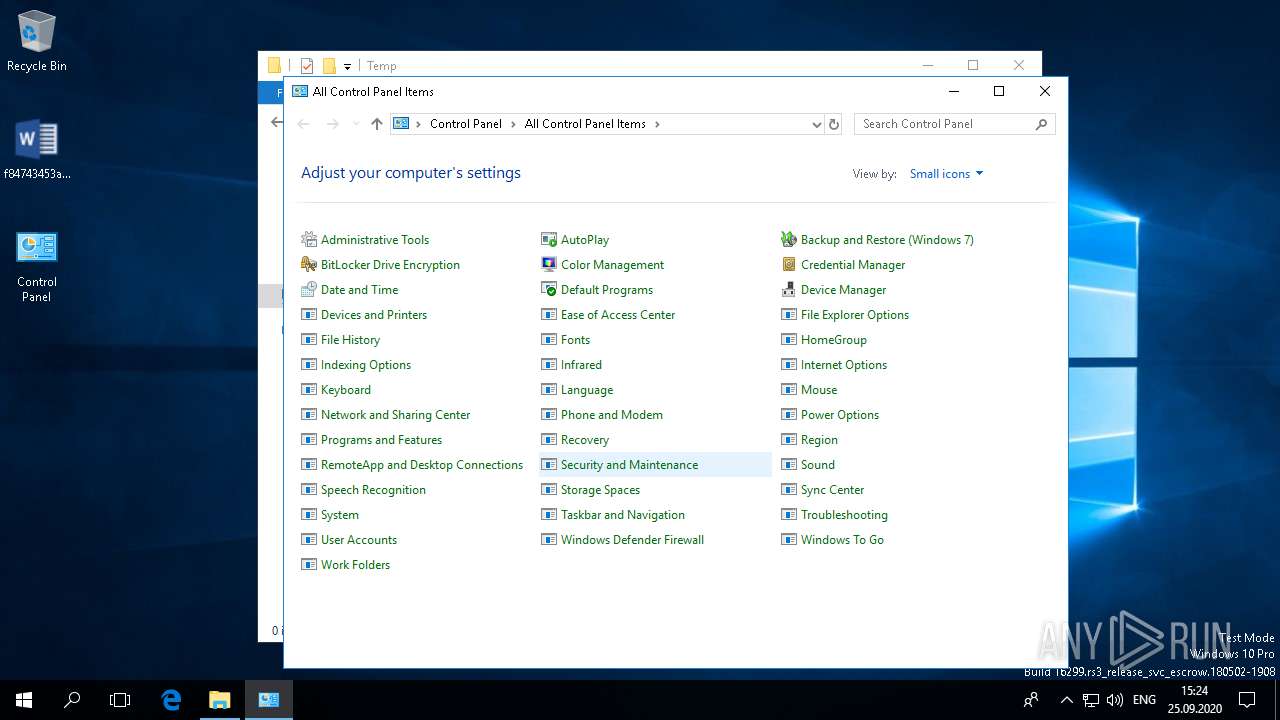Click the network icon in system tray
The width and height of the screenshot is (1280, 720).
[1091, 700]
